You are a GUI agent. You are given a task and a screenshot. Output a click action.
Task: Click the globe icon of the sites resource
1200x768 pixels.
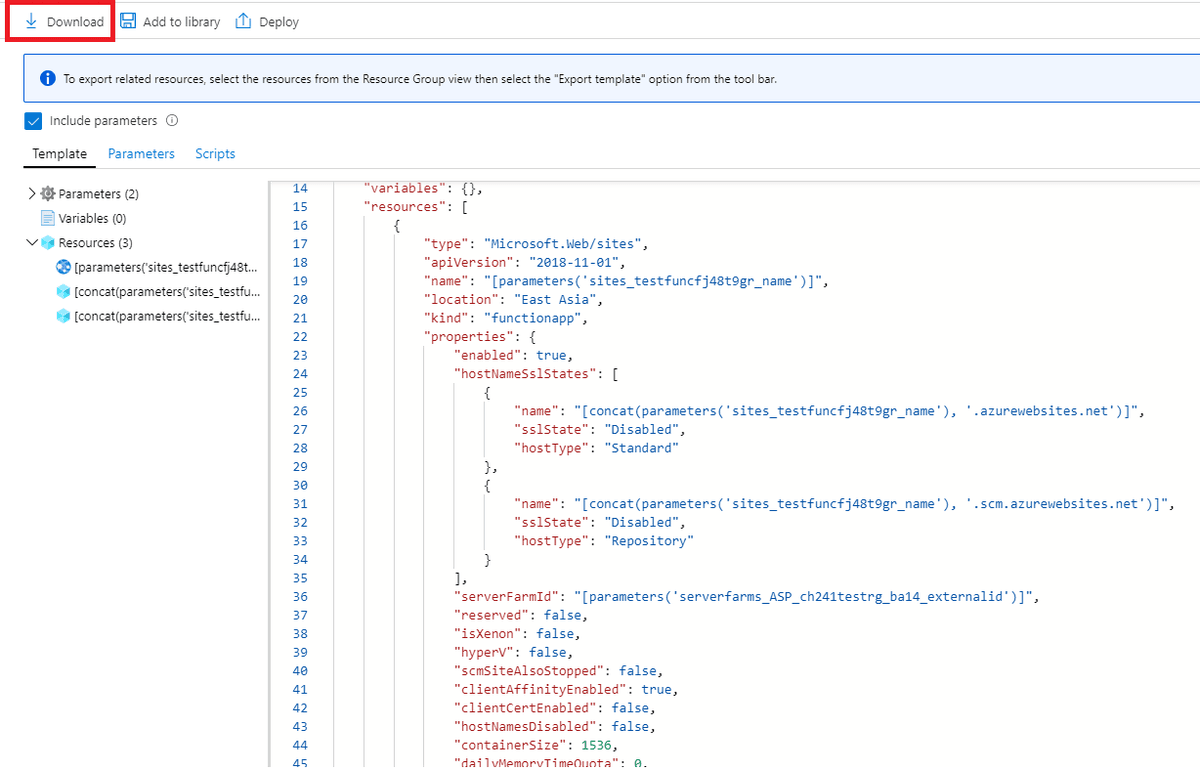point(64,268)
